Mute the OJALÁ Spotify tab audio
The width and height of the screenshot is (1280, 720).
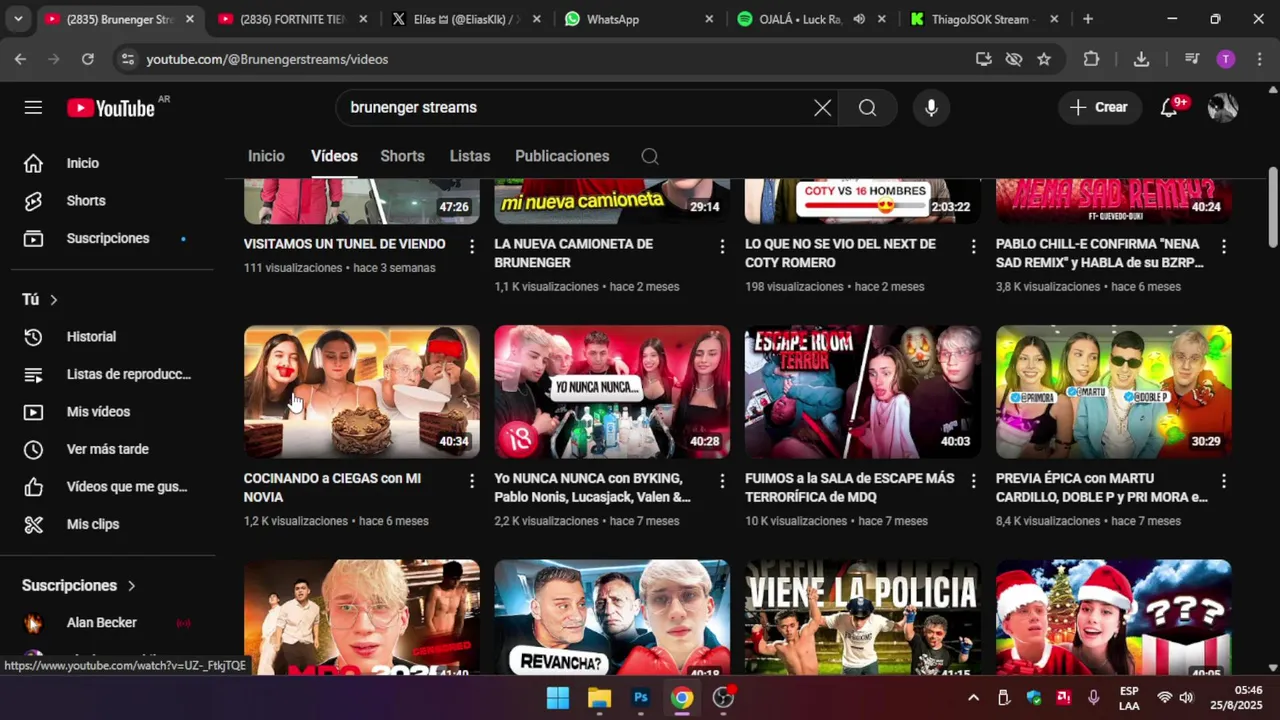[859, 19]
